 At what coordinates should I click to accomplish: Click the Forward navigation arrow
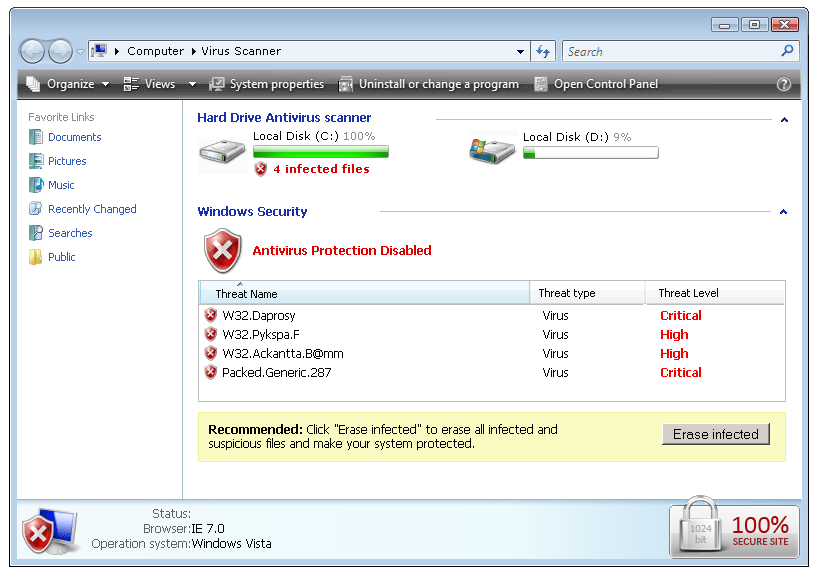tap(60, 52)
